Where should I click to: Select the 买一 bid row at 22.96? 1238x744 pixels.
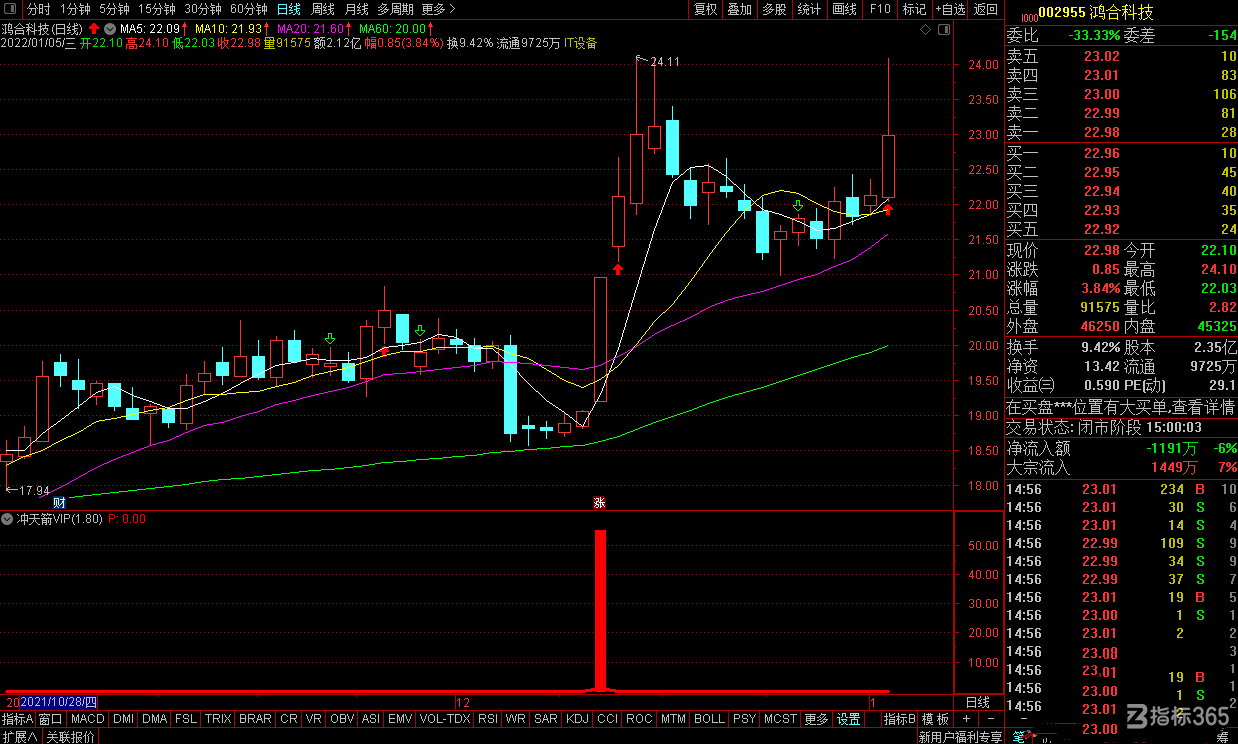(x=1120, y=154)
